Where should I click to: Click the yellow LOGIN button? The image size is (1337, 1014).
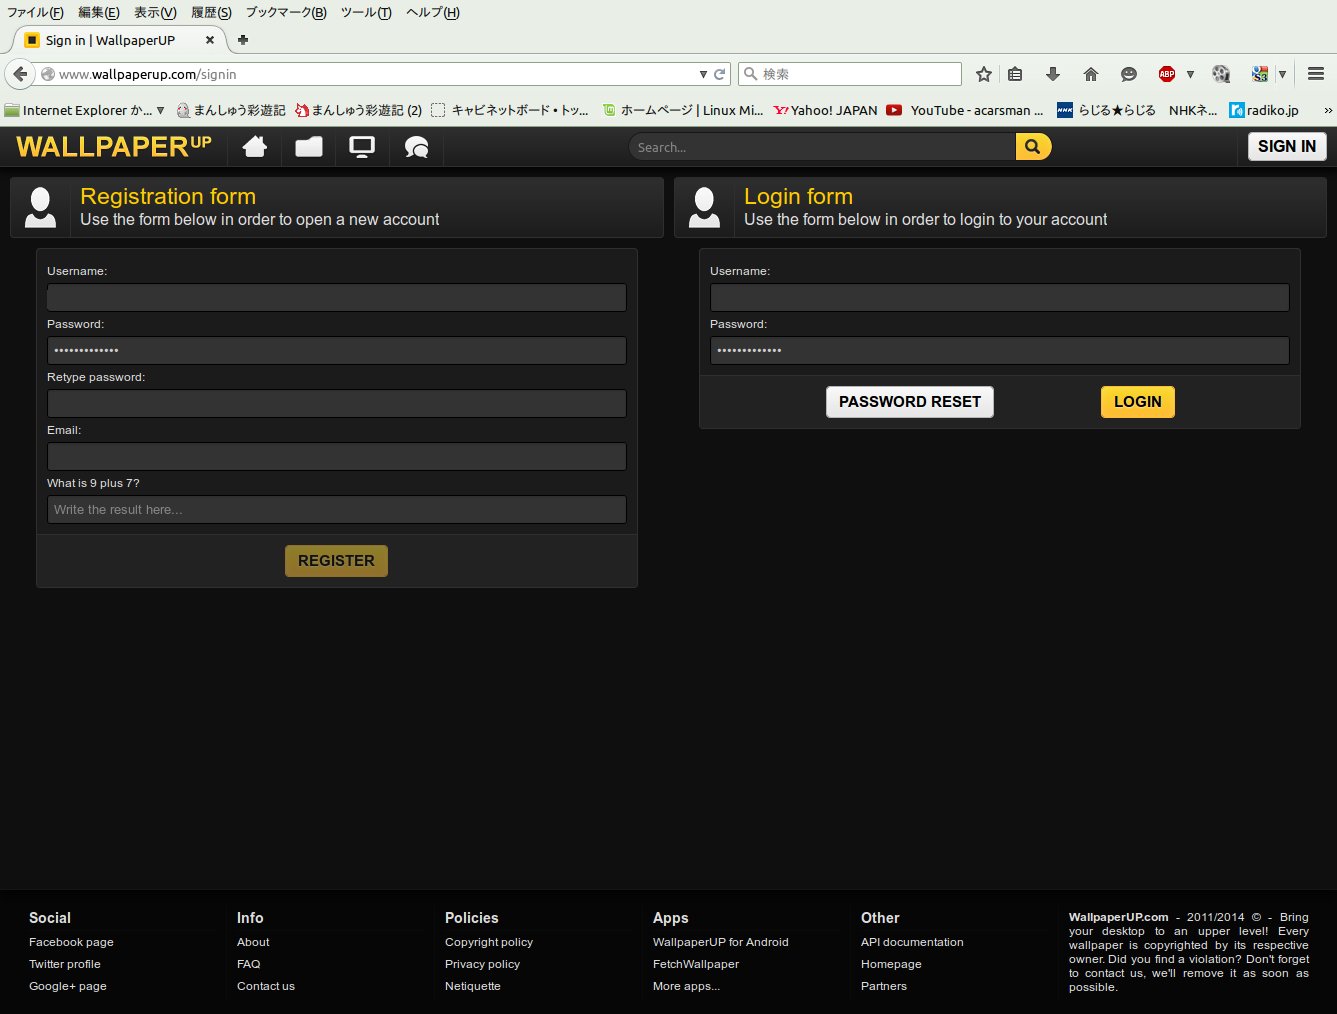coord(1137,402)
